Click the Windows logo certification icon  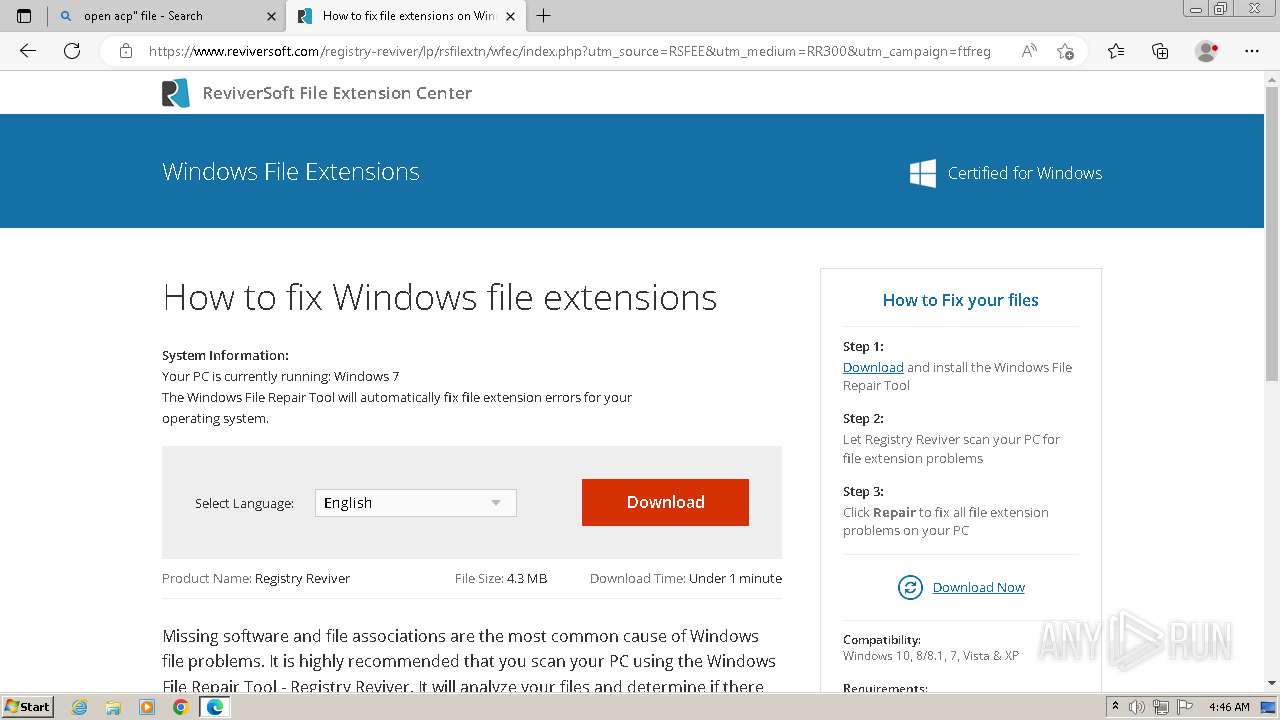coord(923,173)
